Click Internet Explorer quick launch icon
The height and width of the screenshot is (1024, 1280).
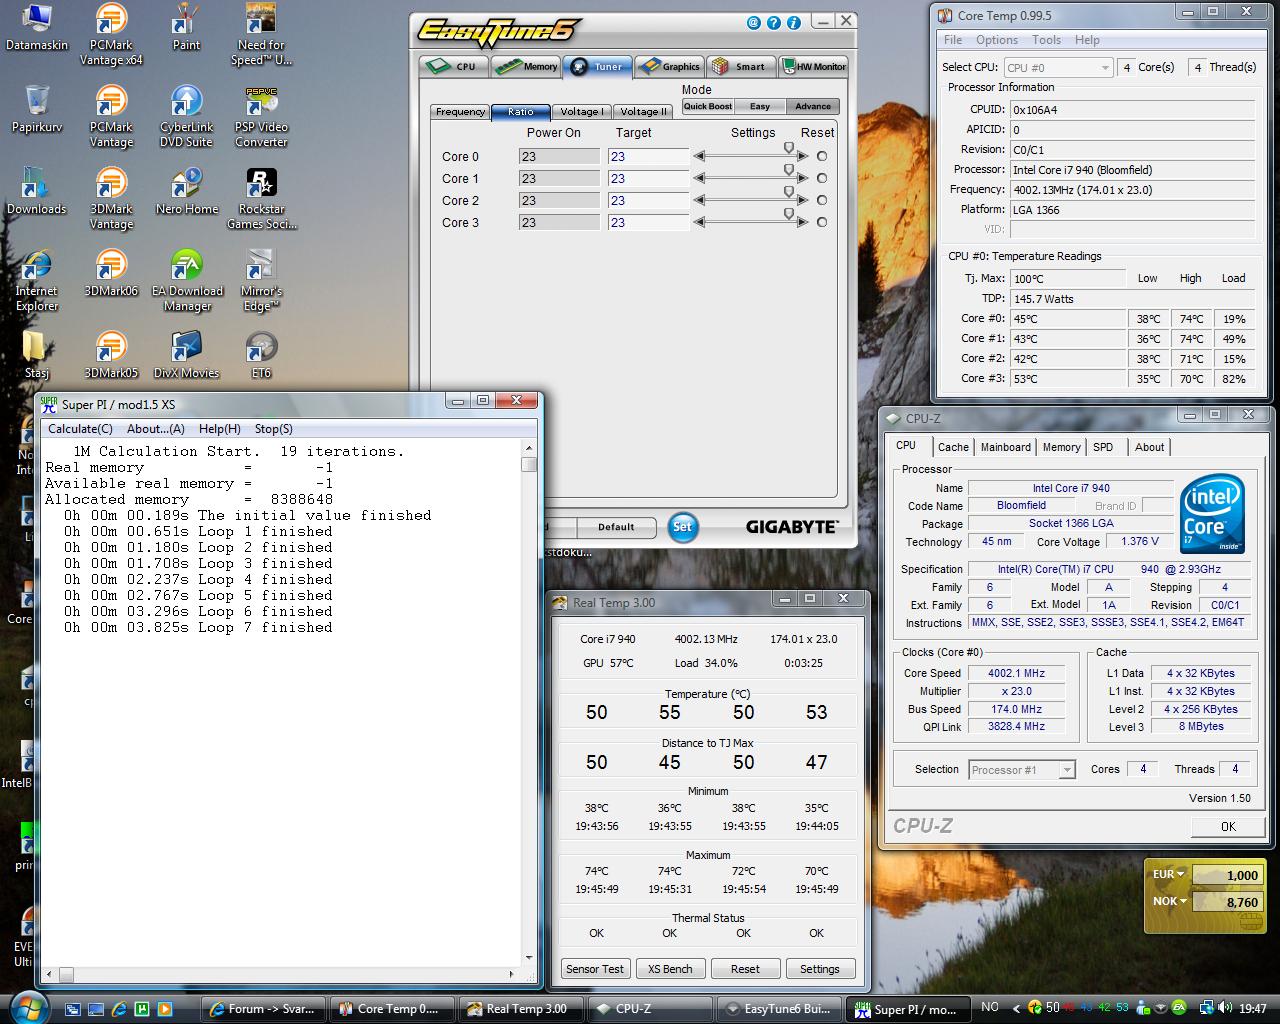(x=120, y=1009)
